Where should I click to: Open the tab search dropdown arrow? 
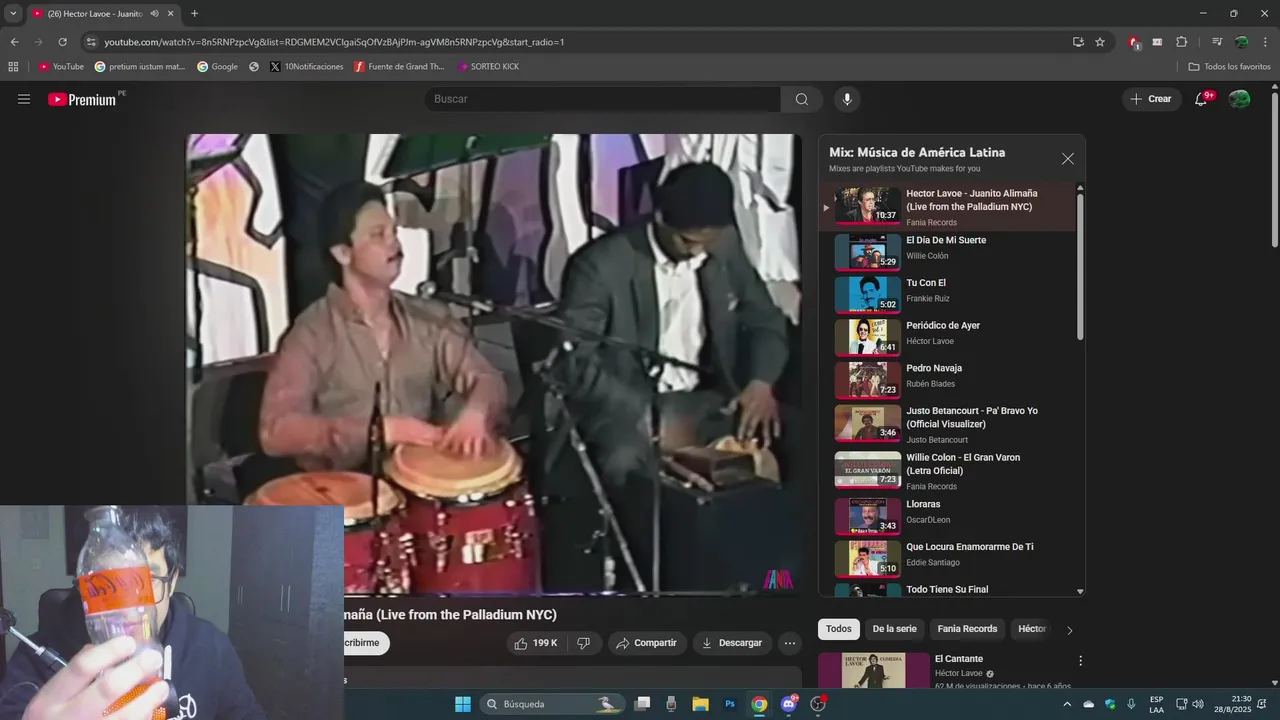pyautogui.click(x=13, y=13)
